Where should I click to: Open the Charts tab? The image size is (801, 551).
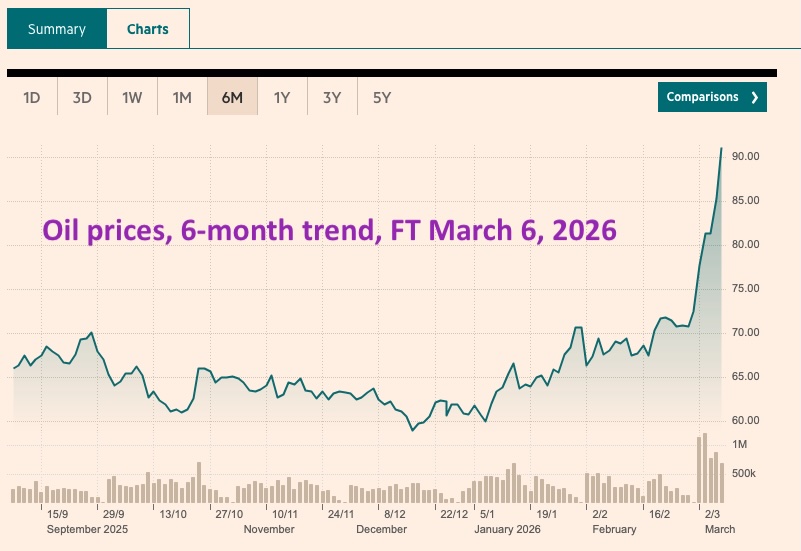click(x=147, y=29)
